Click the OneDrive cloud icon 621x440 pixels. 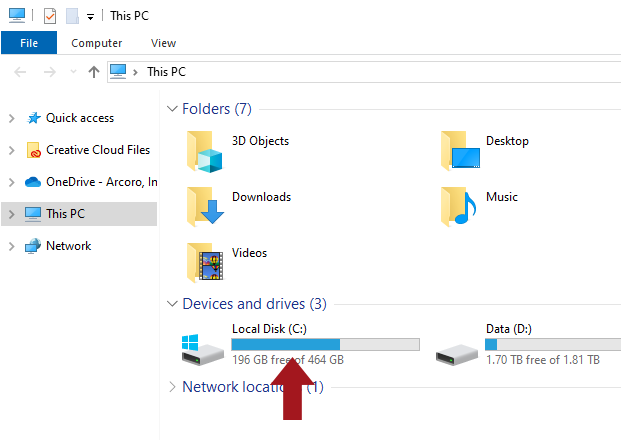[x=33, y=182]
